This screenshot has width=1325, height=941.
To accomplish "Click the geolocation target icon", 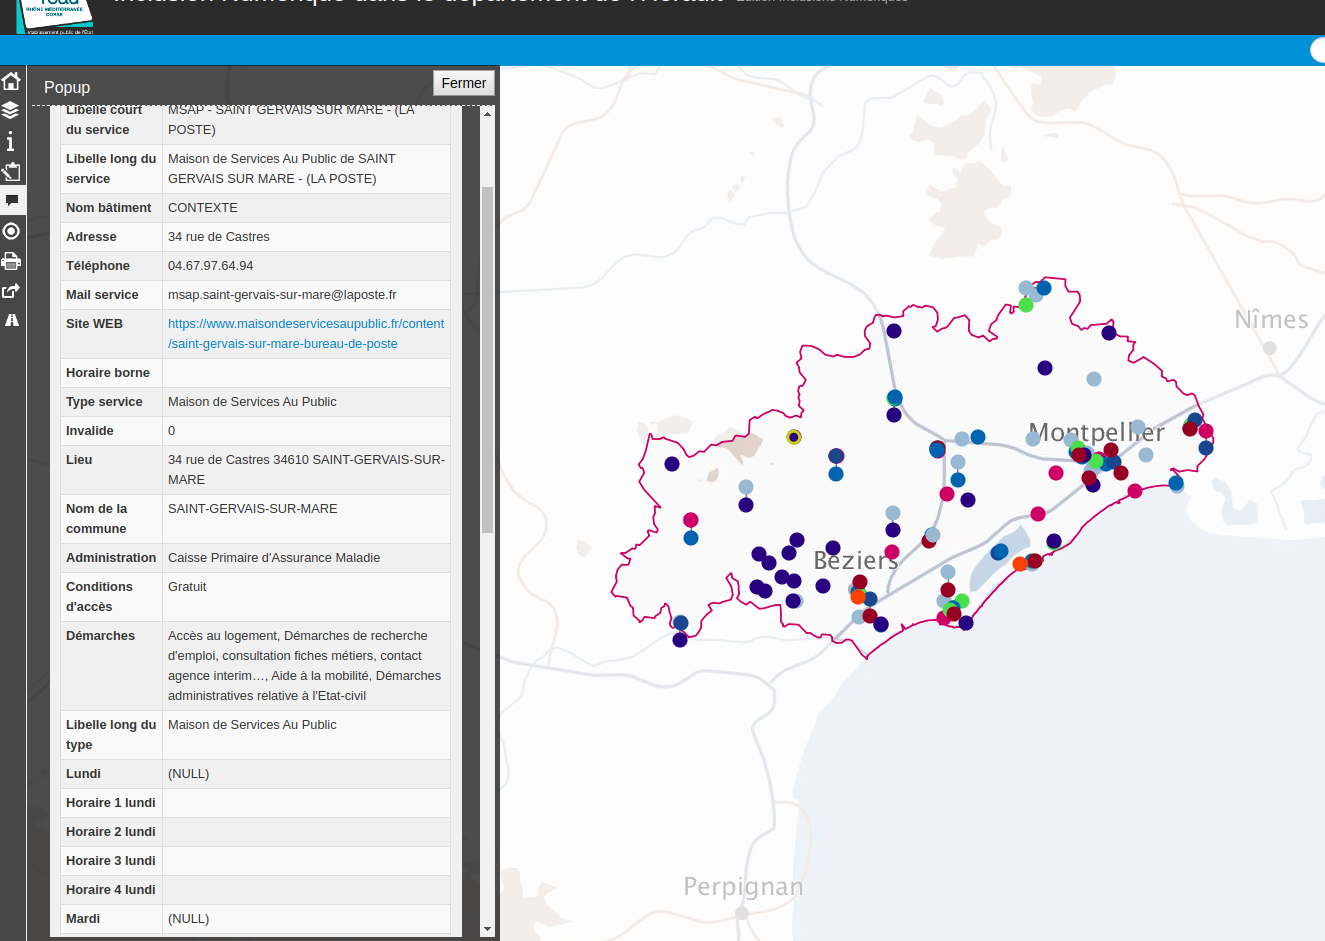I will point(11,231).
